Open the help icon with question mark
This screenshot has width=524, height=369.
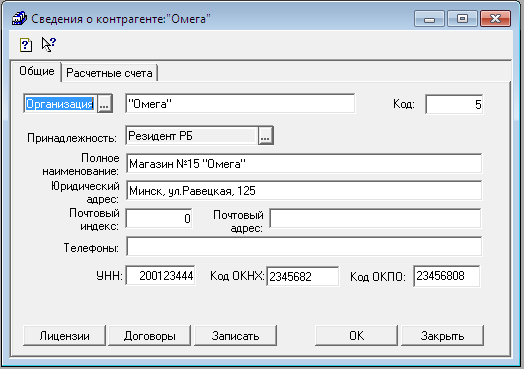pos(26,45)
